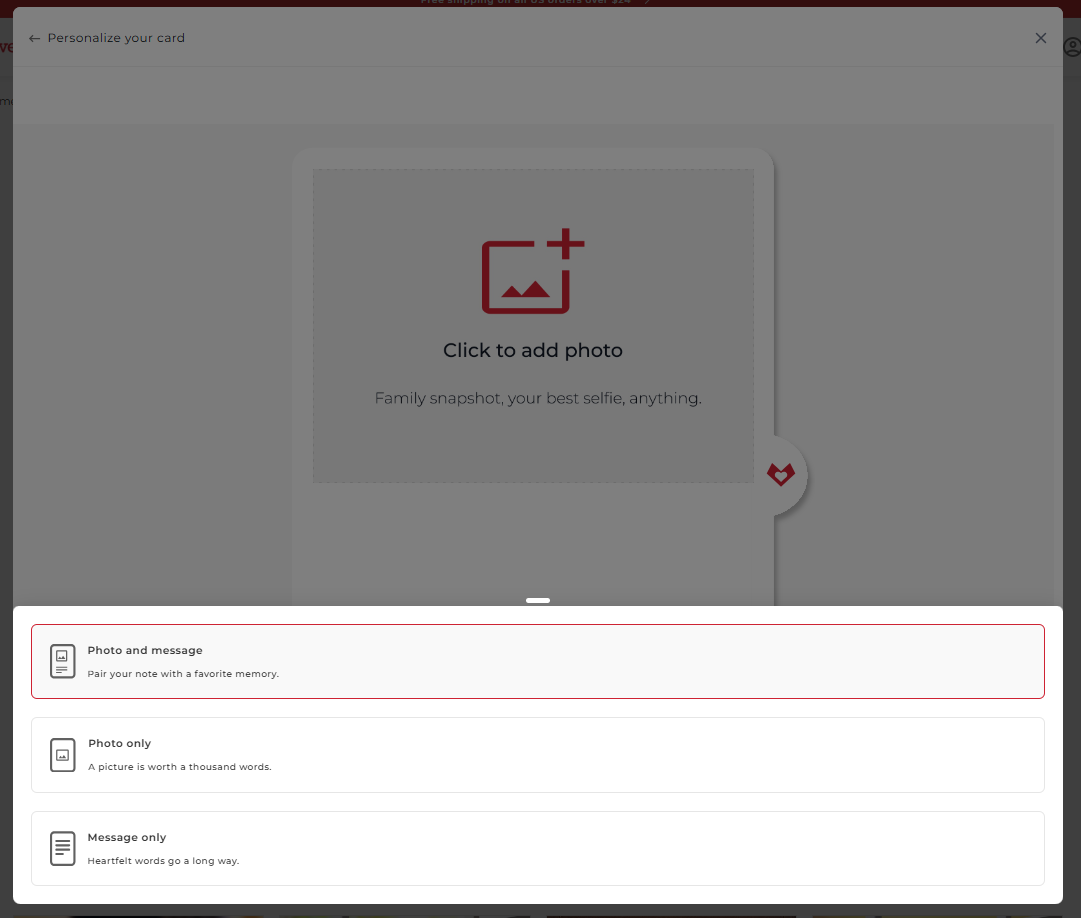Click "Heartfelt words go a long way" description
Viewport: 1081px width, 918px height.
[x=163, y=861]
